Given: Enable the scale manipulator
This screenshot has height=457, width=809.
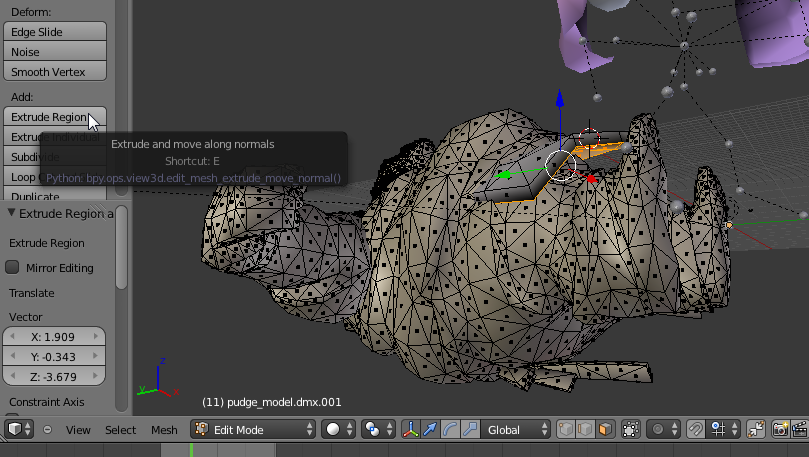Looking at the screenshot, I should (x=470, y=429).
